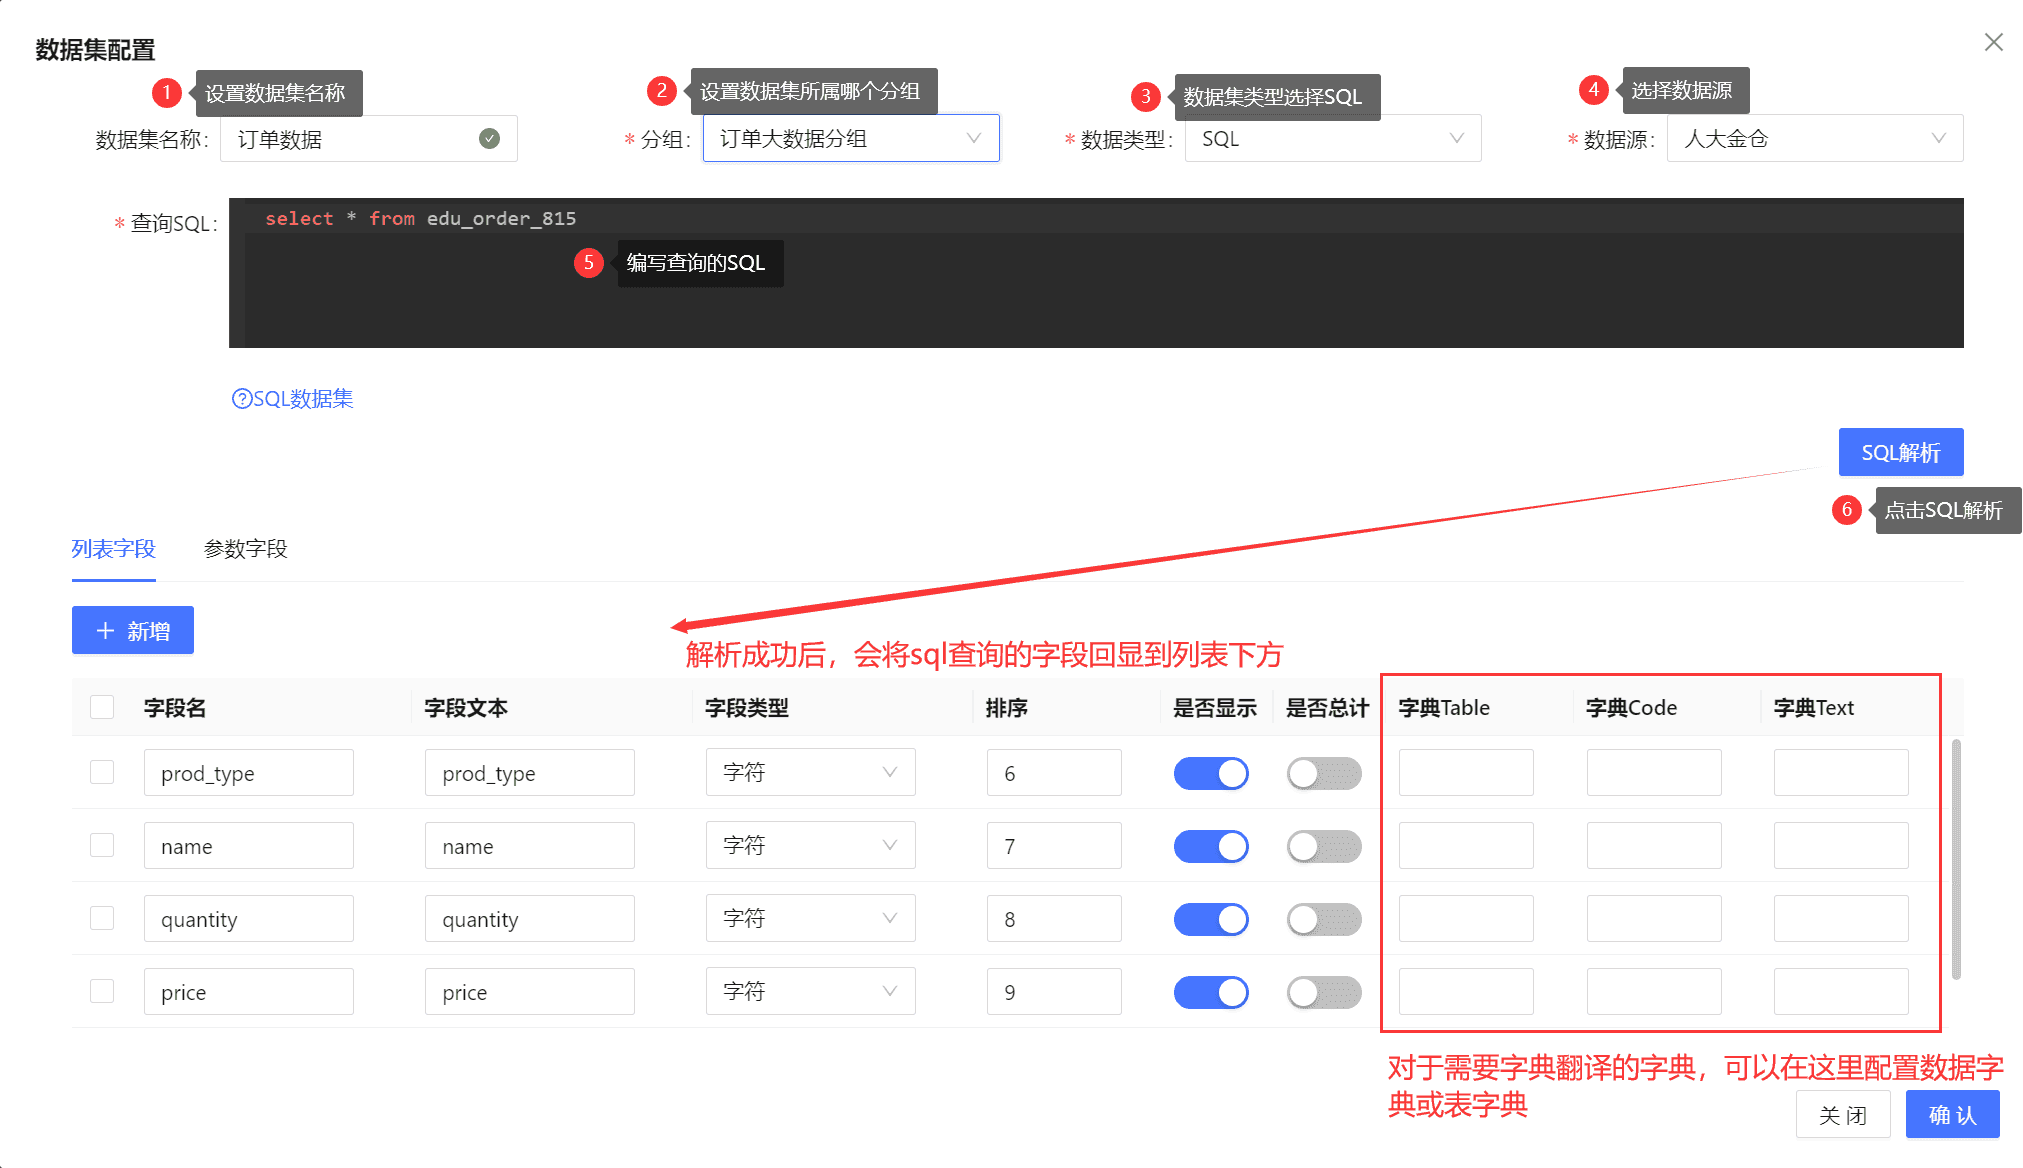Click the 确认 button

(x=1951, y=1115)
